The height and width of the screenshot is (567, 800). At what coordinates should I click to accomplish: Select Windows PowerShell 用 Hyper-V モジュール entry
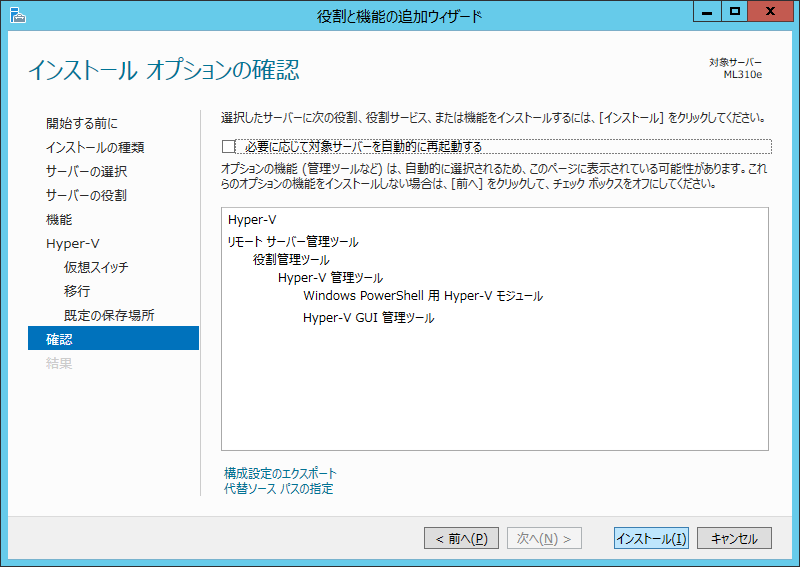pos(422,296)
